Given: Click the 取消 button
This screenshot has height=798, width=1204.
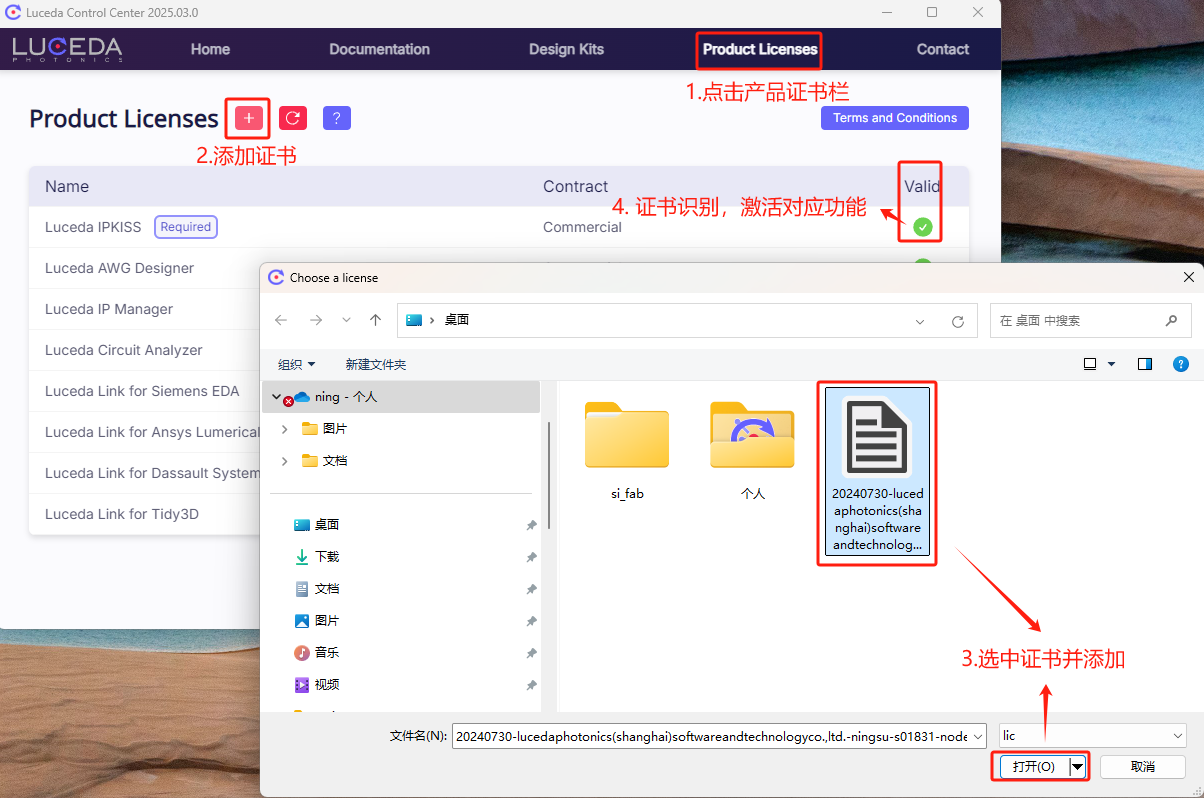Looking at the screenshot, I should coord(1143,767).
